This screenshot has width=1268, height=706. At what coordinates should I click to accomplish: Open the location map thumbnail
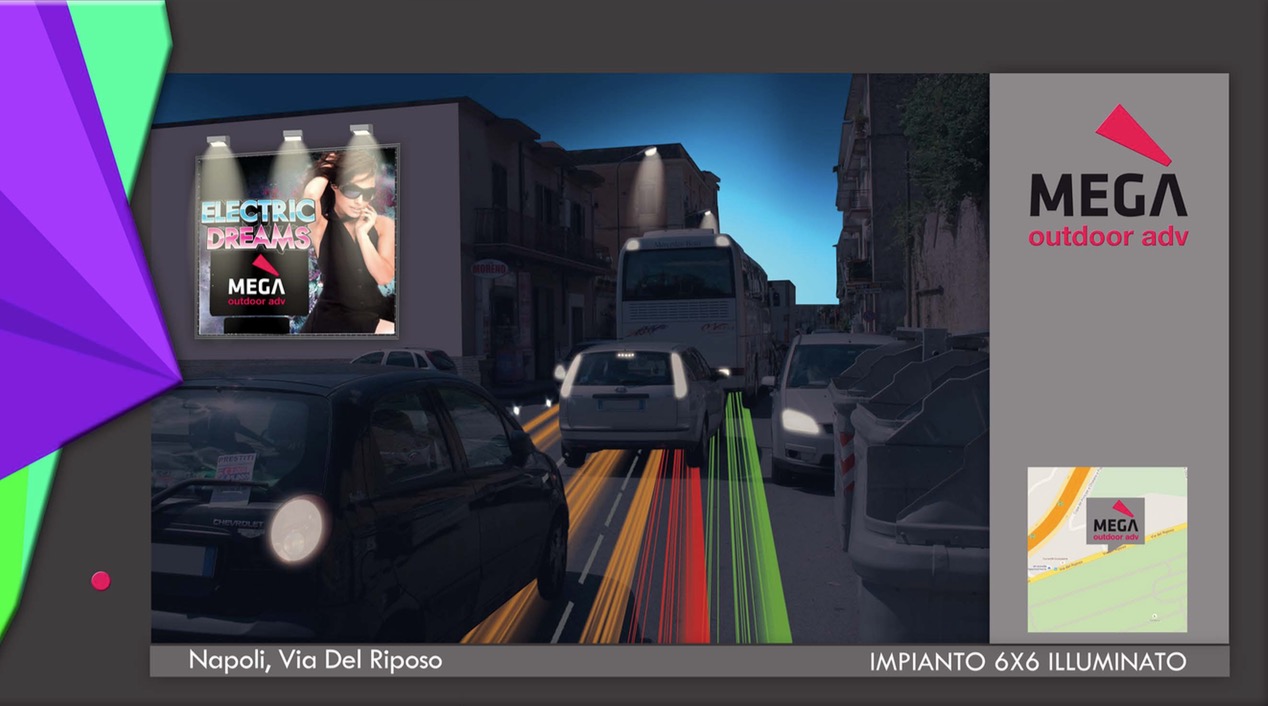[x=1107, y=549]
